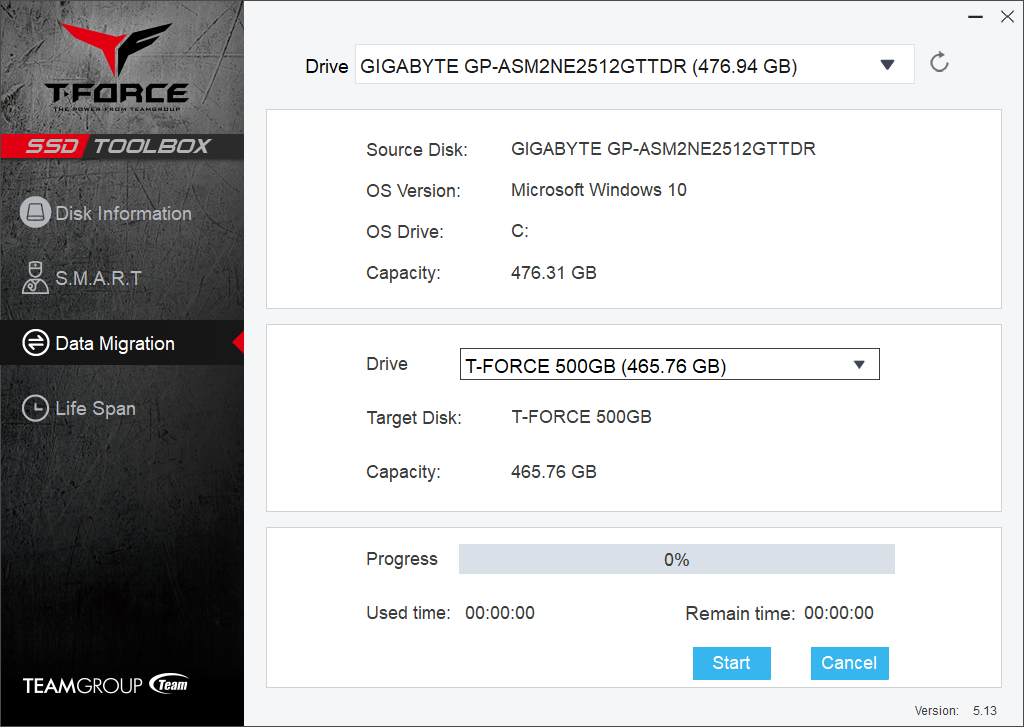The width and height of the screenshot is (1024, 727).
Task: Click the Used time value 00:00:00
Action: point(500,613)
